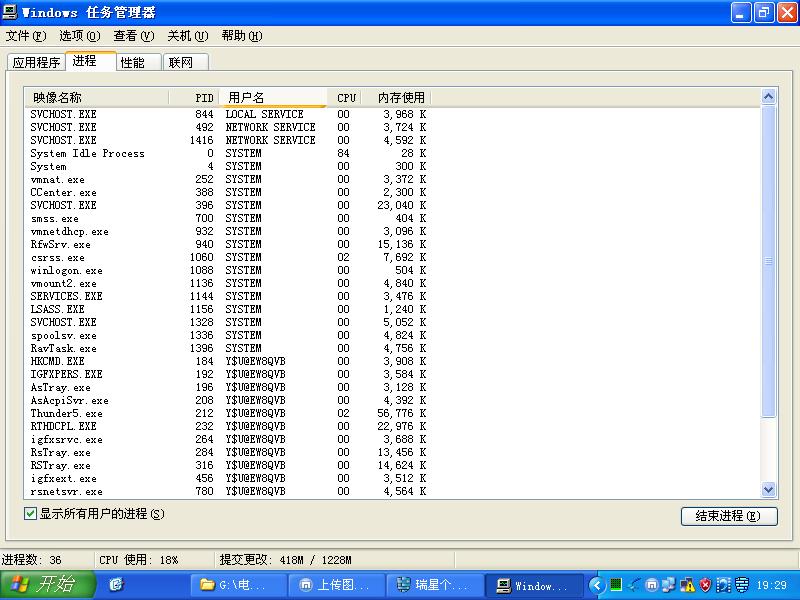Select the smss.exe process
Image resolution: width=800 pixels, height=600 pixels.
pyautogui.click(x=229, y=218)
